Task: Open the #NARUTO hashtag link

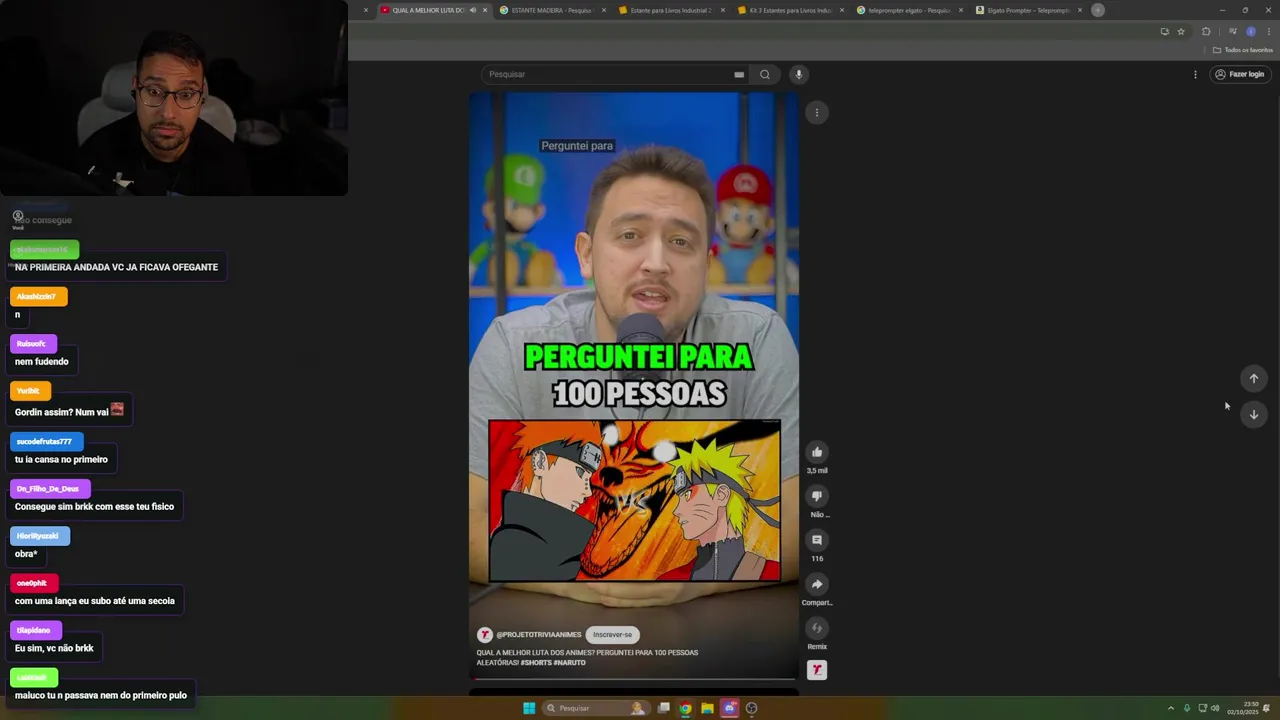Action: pyautogui.click(x=569, y=662)
